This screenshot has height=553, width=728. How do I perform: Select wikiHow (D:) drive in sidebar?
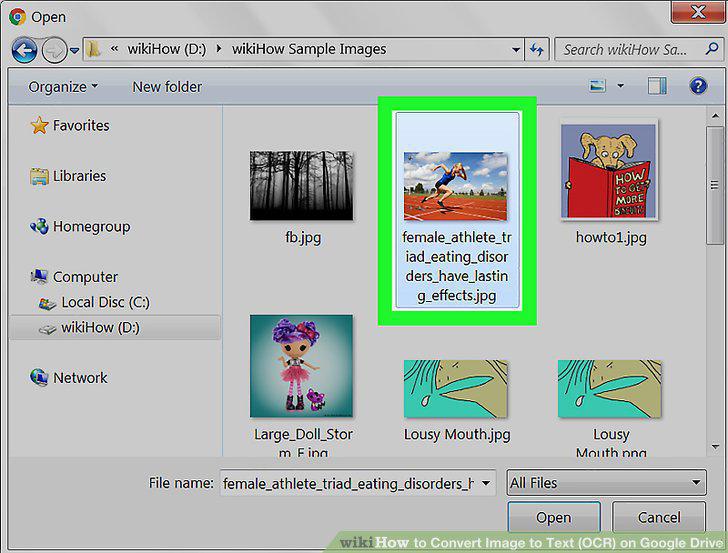pos(115,328)
